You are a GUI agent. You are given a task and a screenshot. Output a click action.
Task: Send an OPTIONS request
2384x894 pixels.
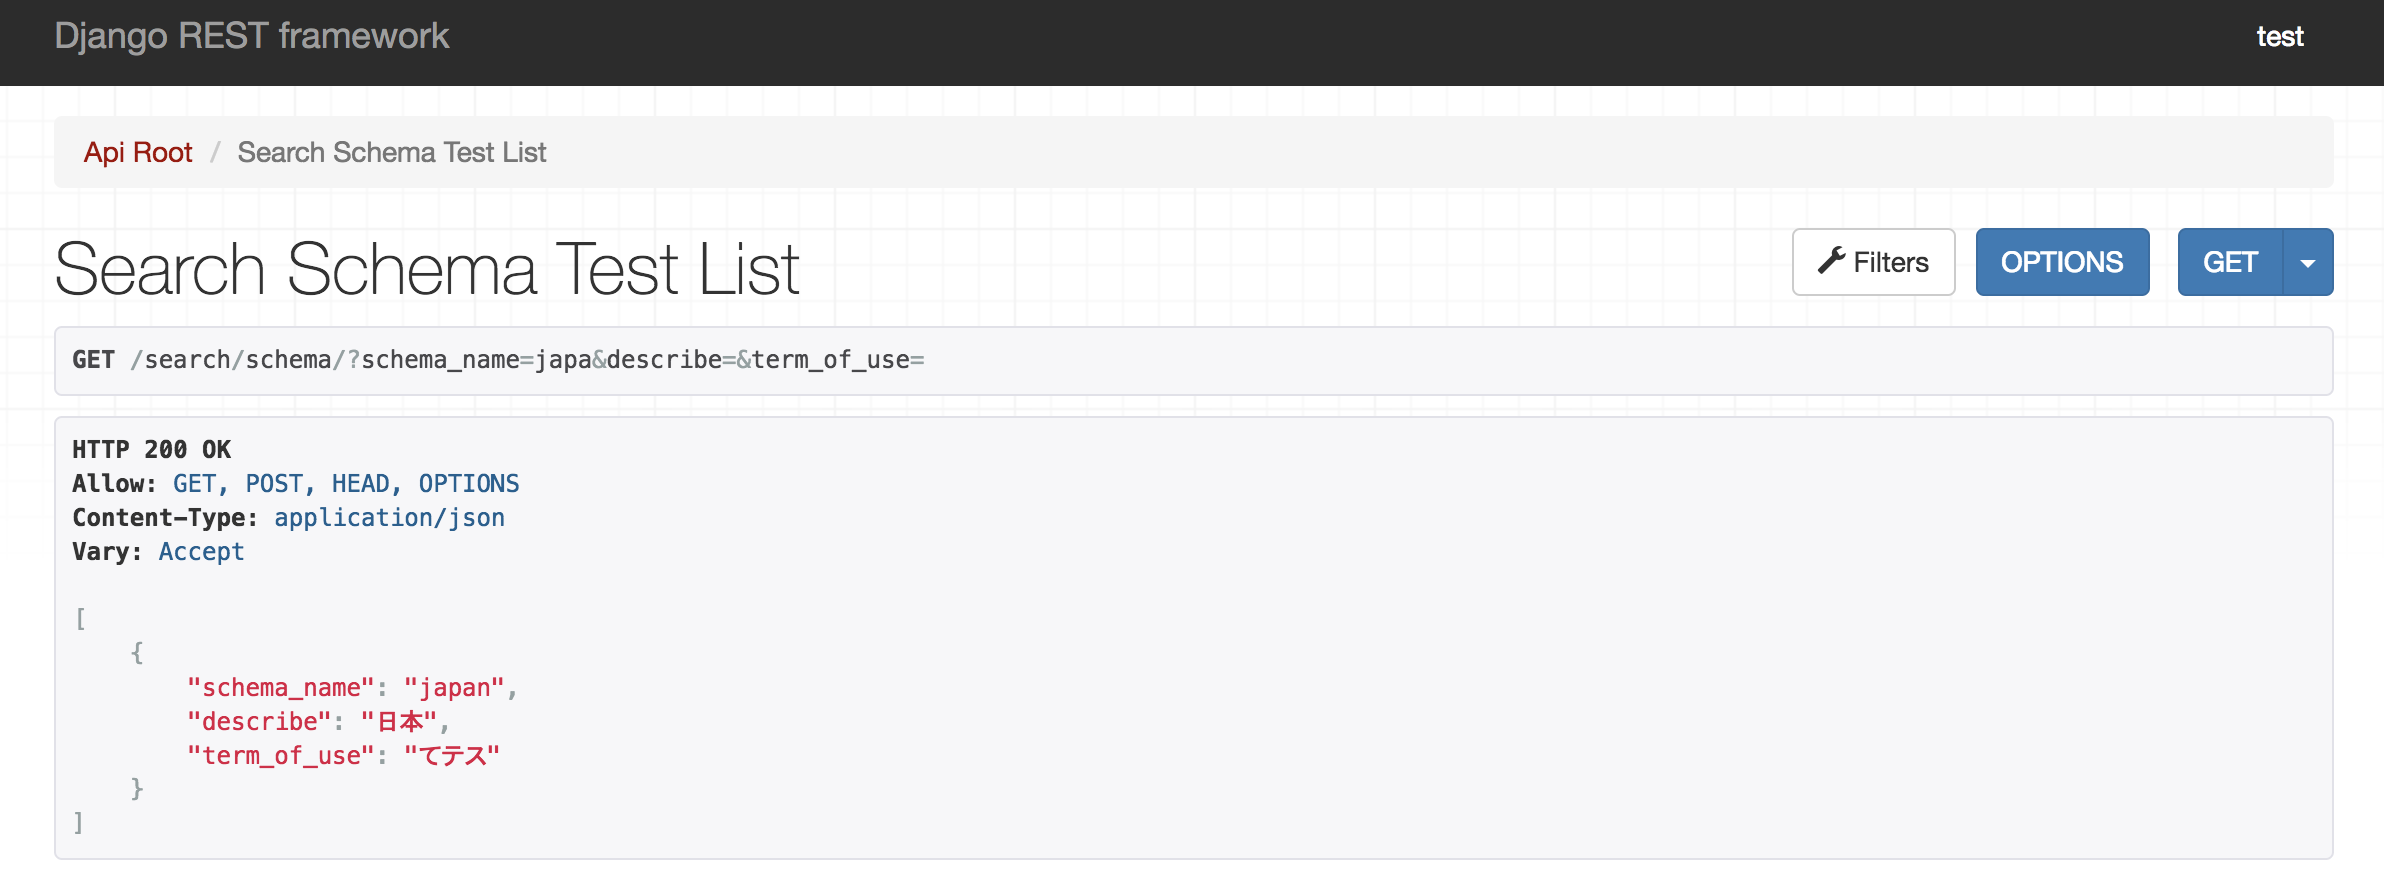(x=2062, y=262)
